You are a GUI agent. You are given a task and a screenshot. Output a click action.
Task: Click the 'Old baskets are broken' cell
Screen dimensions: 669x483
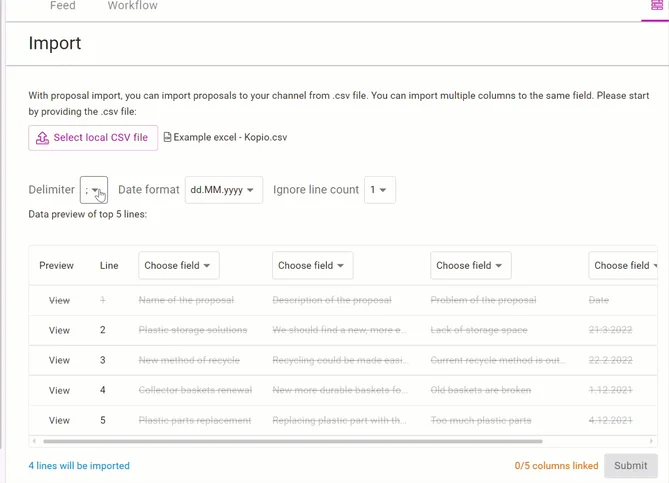pyautogui.click(x=481, y=390)
